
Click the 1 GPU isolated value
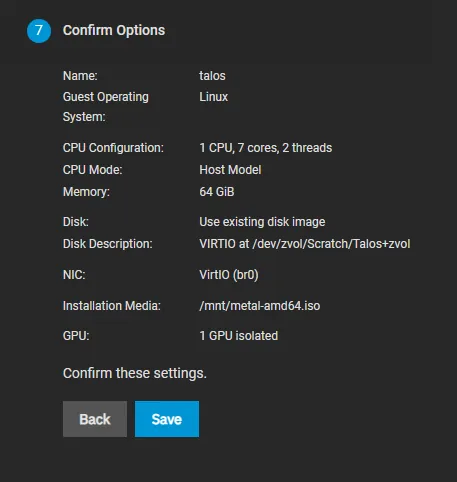point(239,336)
